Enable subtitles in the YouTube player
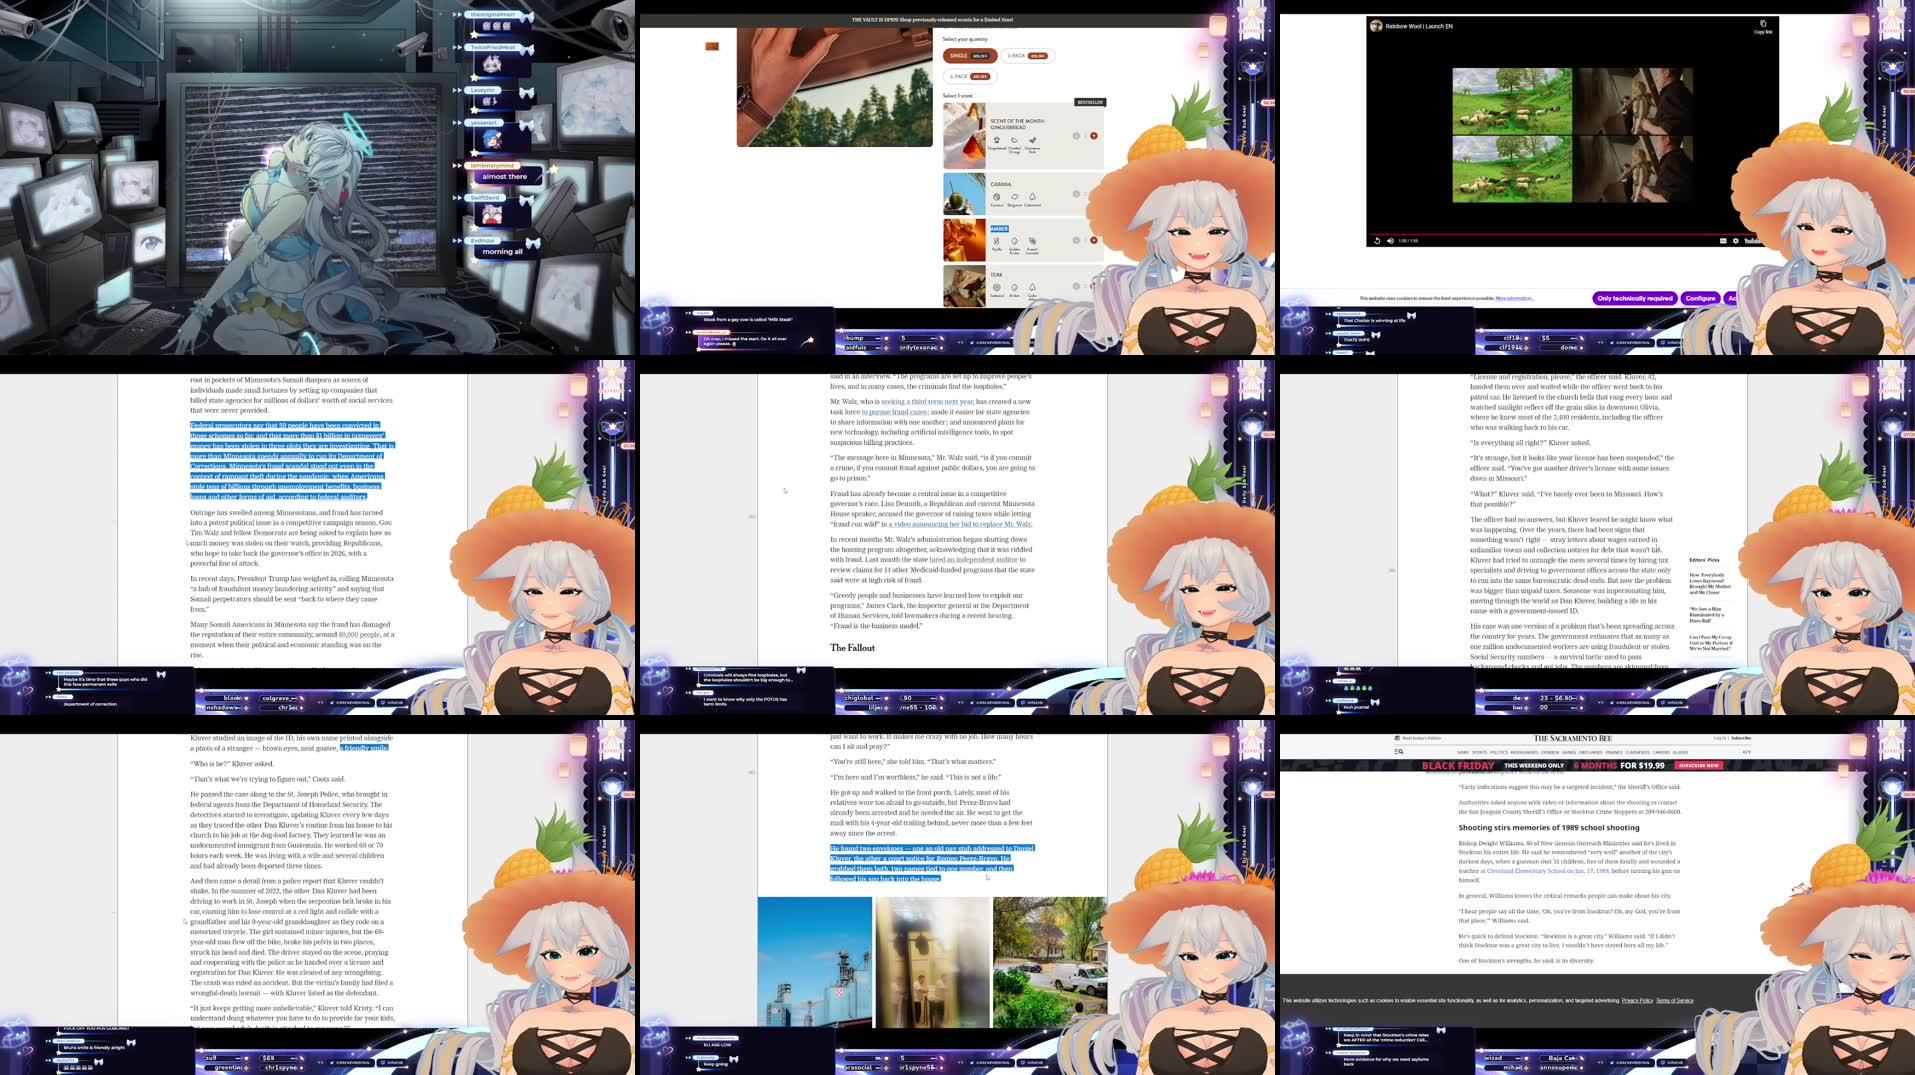This screenshot has height=1075, width=1915. point(1724,240)
